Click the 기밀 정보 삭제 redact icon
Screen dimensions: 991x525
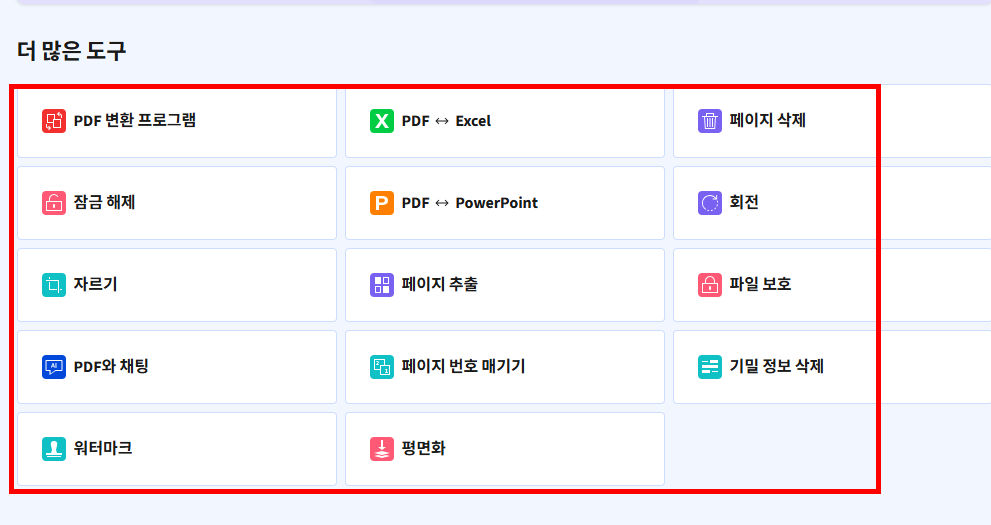710,367
